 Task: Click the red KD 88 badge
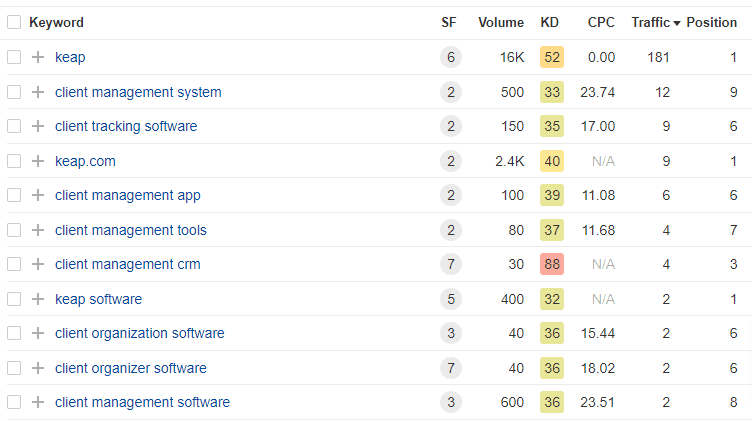click(552, 264)
